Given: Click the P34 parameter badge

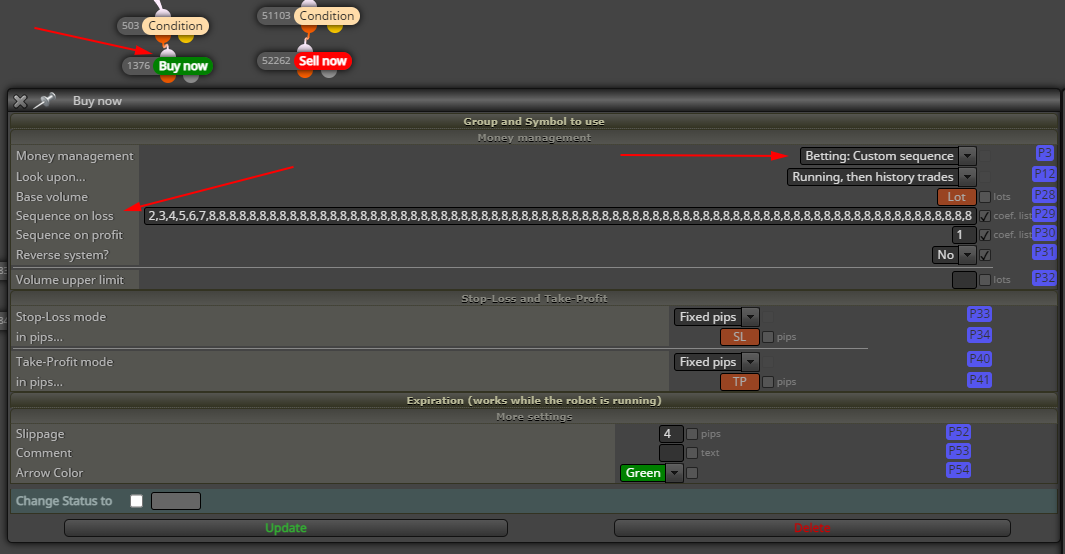Looking at the screenshot, I should (979, 335).
